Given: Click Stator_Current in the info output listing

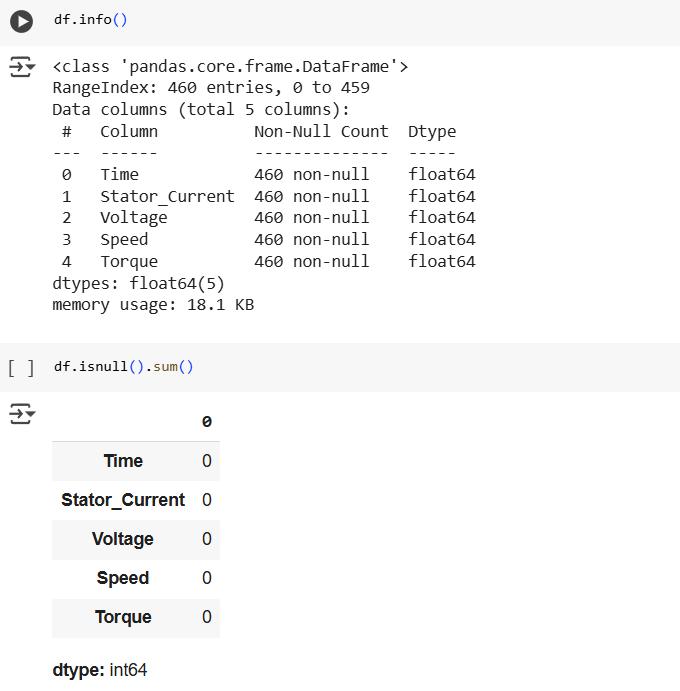Looking at the screenshot, I should coord(167,197).
